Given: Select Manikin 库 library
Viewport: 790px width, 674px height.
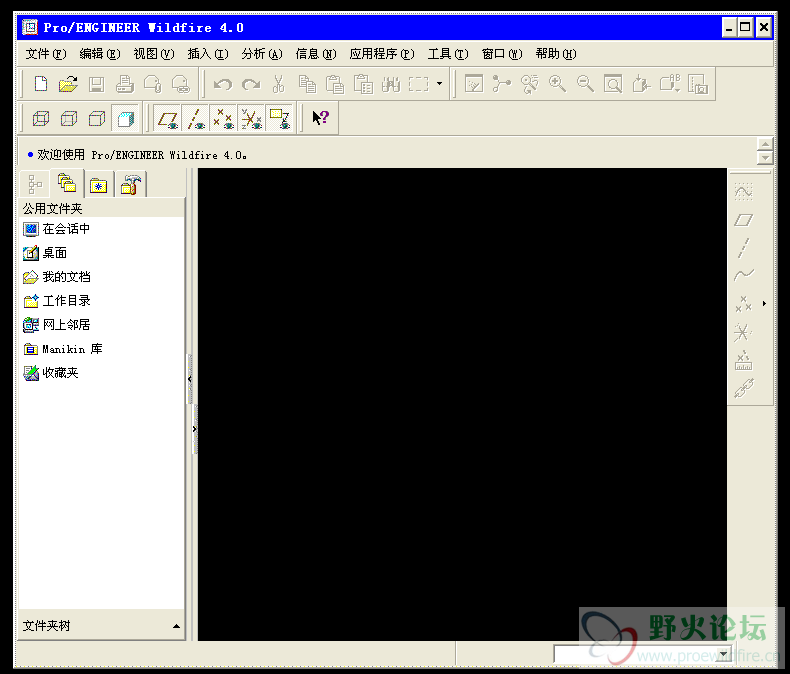Looking at the screenshot, I should [x=62, y=349].
